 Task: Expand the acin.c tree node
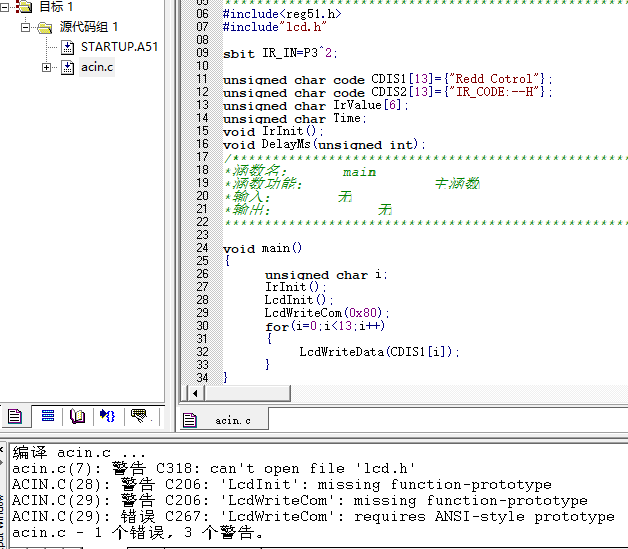[46, 67]
